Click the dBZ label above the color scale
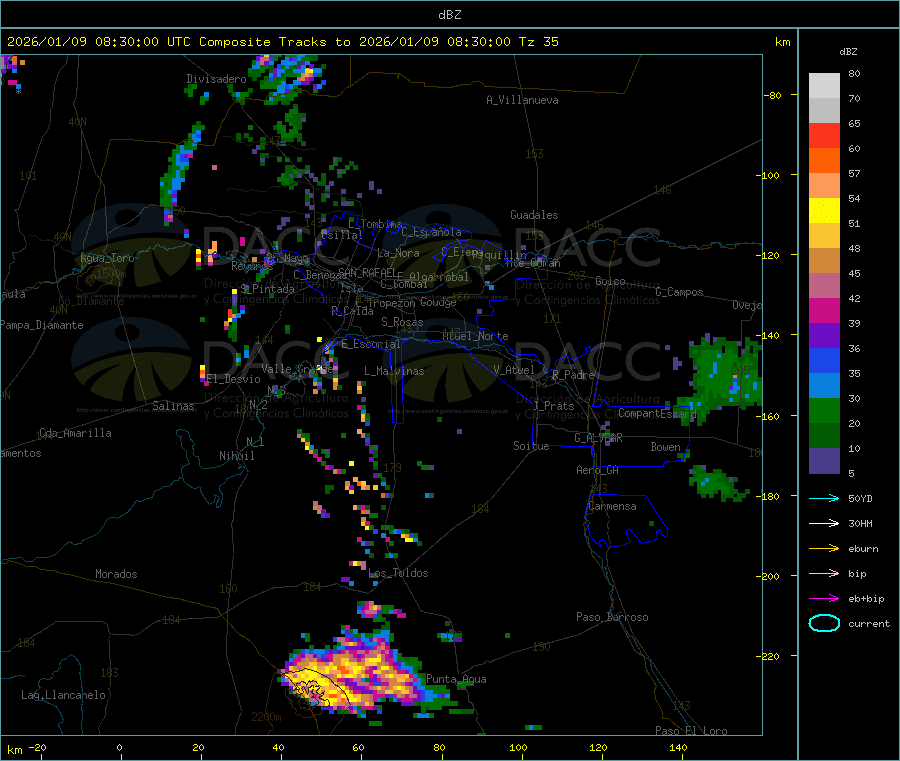 point(848,52)
